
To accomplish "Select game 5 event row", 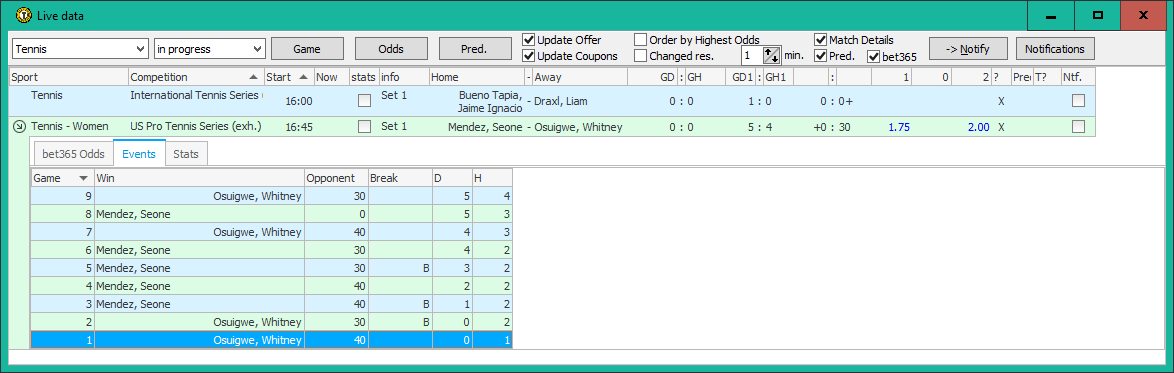I will (x=271, y=268).
